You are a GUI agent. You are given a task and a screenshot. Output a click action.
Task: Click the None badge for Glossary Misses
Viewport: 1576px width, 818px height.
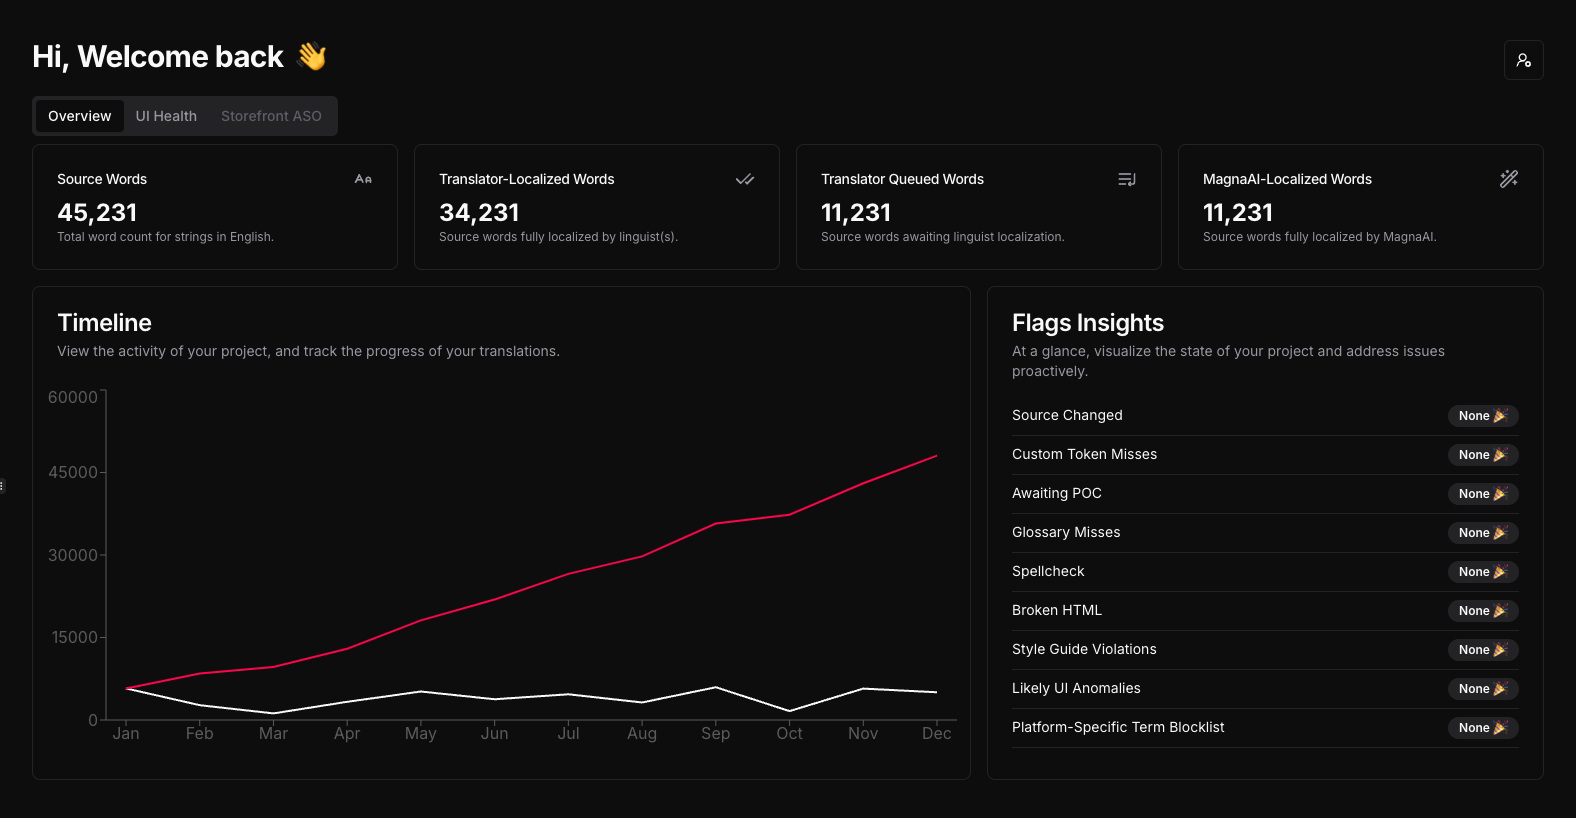1483,533
